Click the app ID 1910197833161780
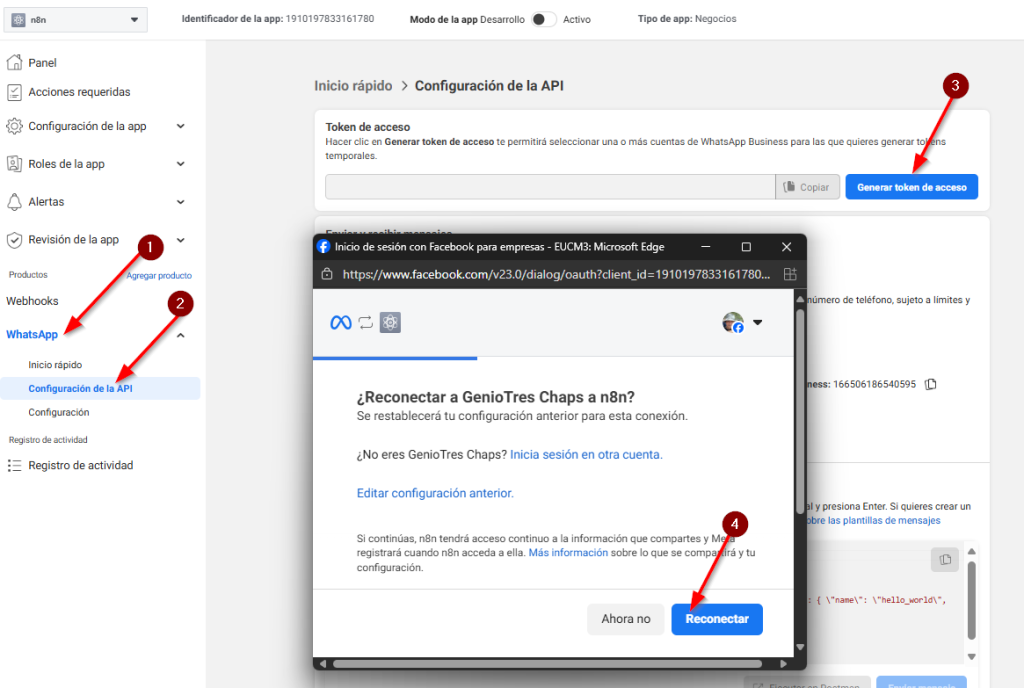 click(x=330, y=19)
